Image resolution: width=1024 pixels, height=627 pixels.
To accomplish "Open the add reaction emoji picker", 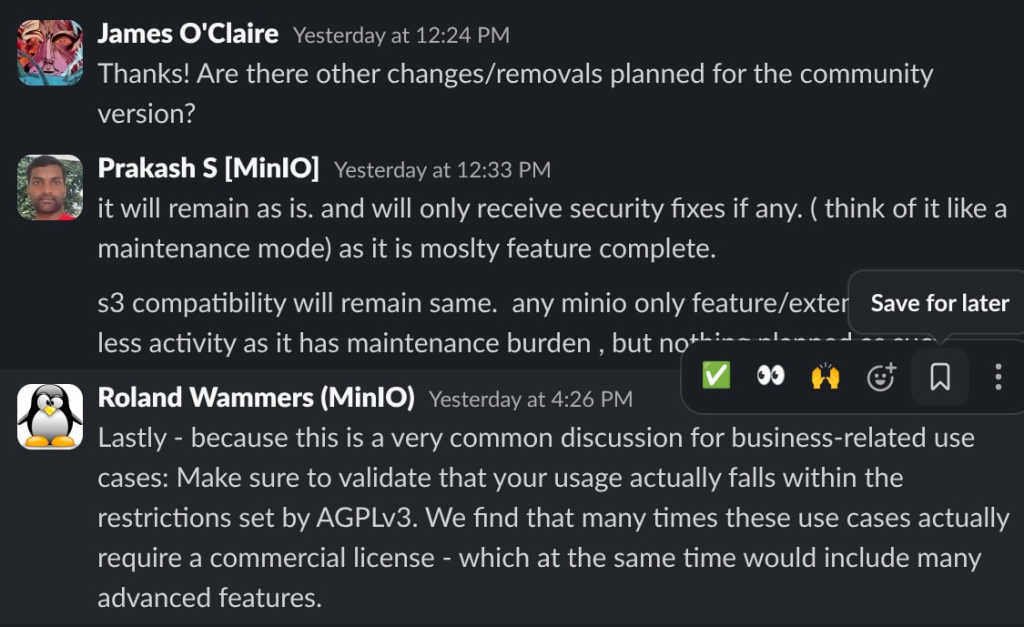I will coord(880,376).
